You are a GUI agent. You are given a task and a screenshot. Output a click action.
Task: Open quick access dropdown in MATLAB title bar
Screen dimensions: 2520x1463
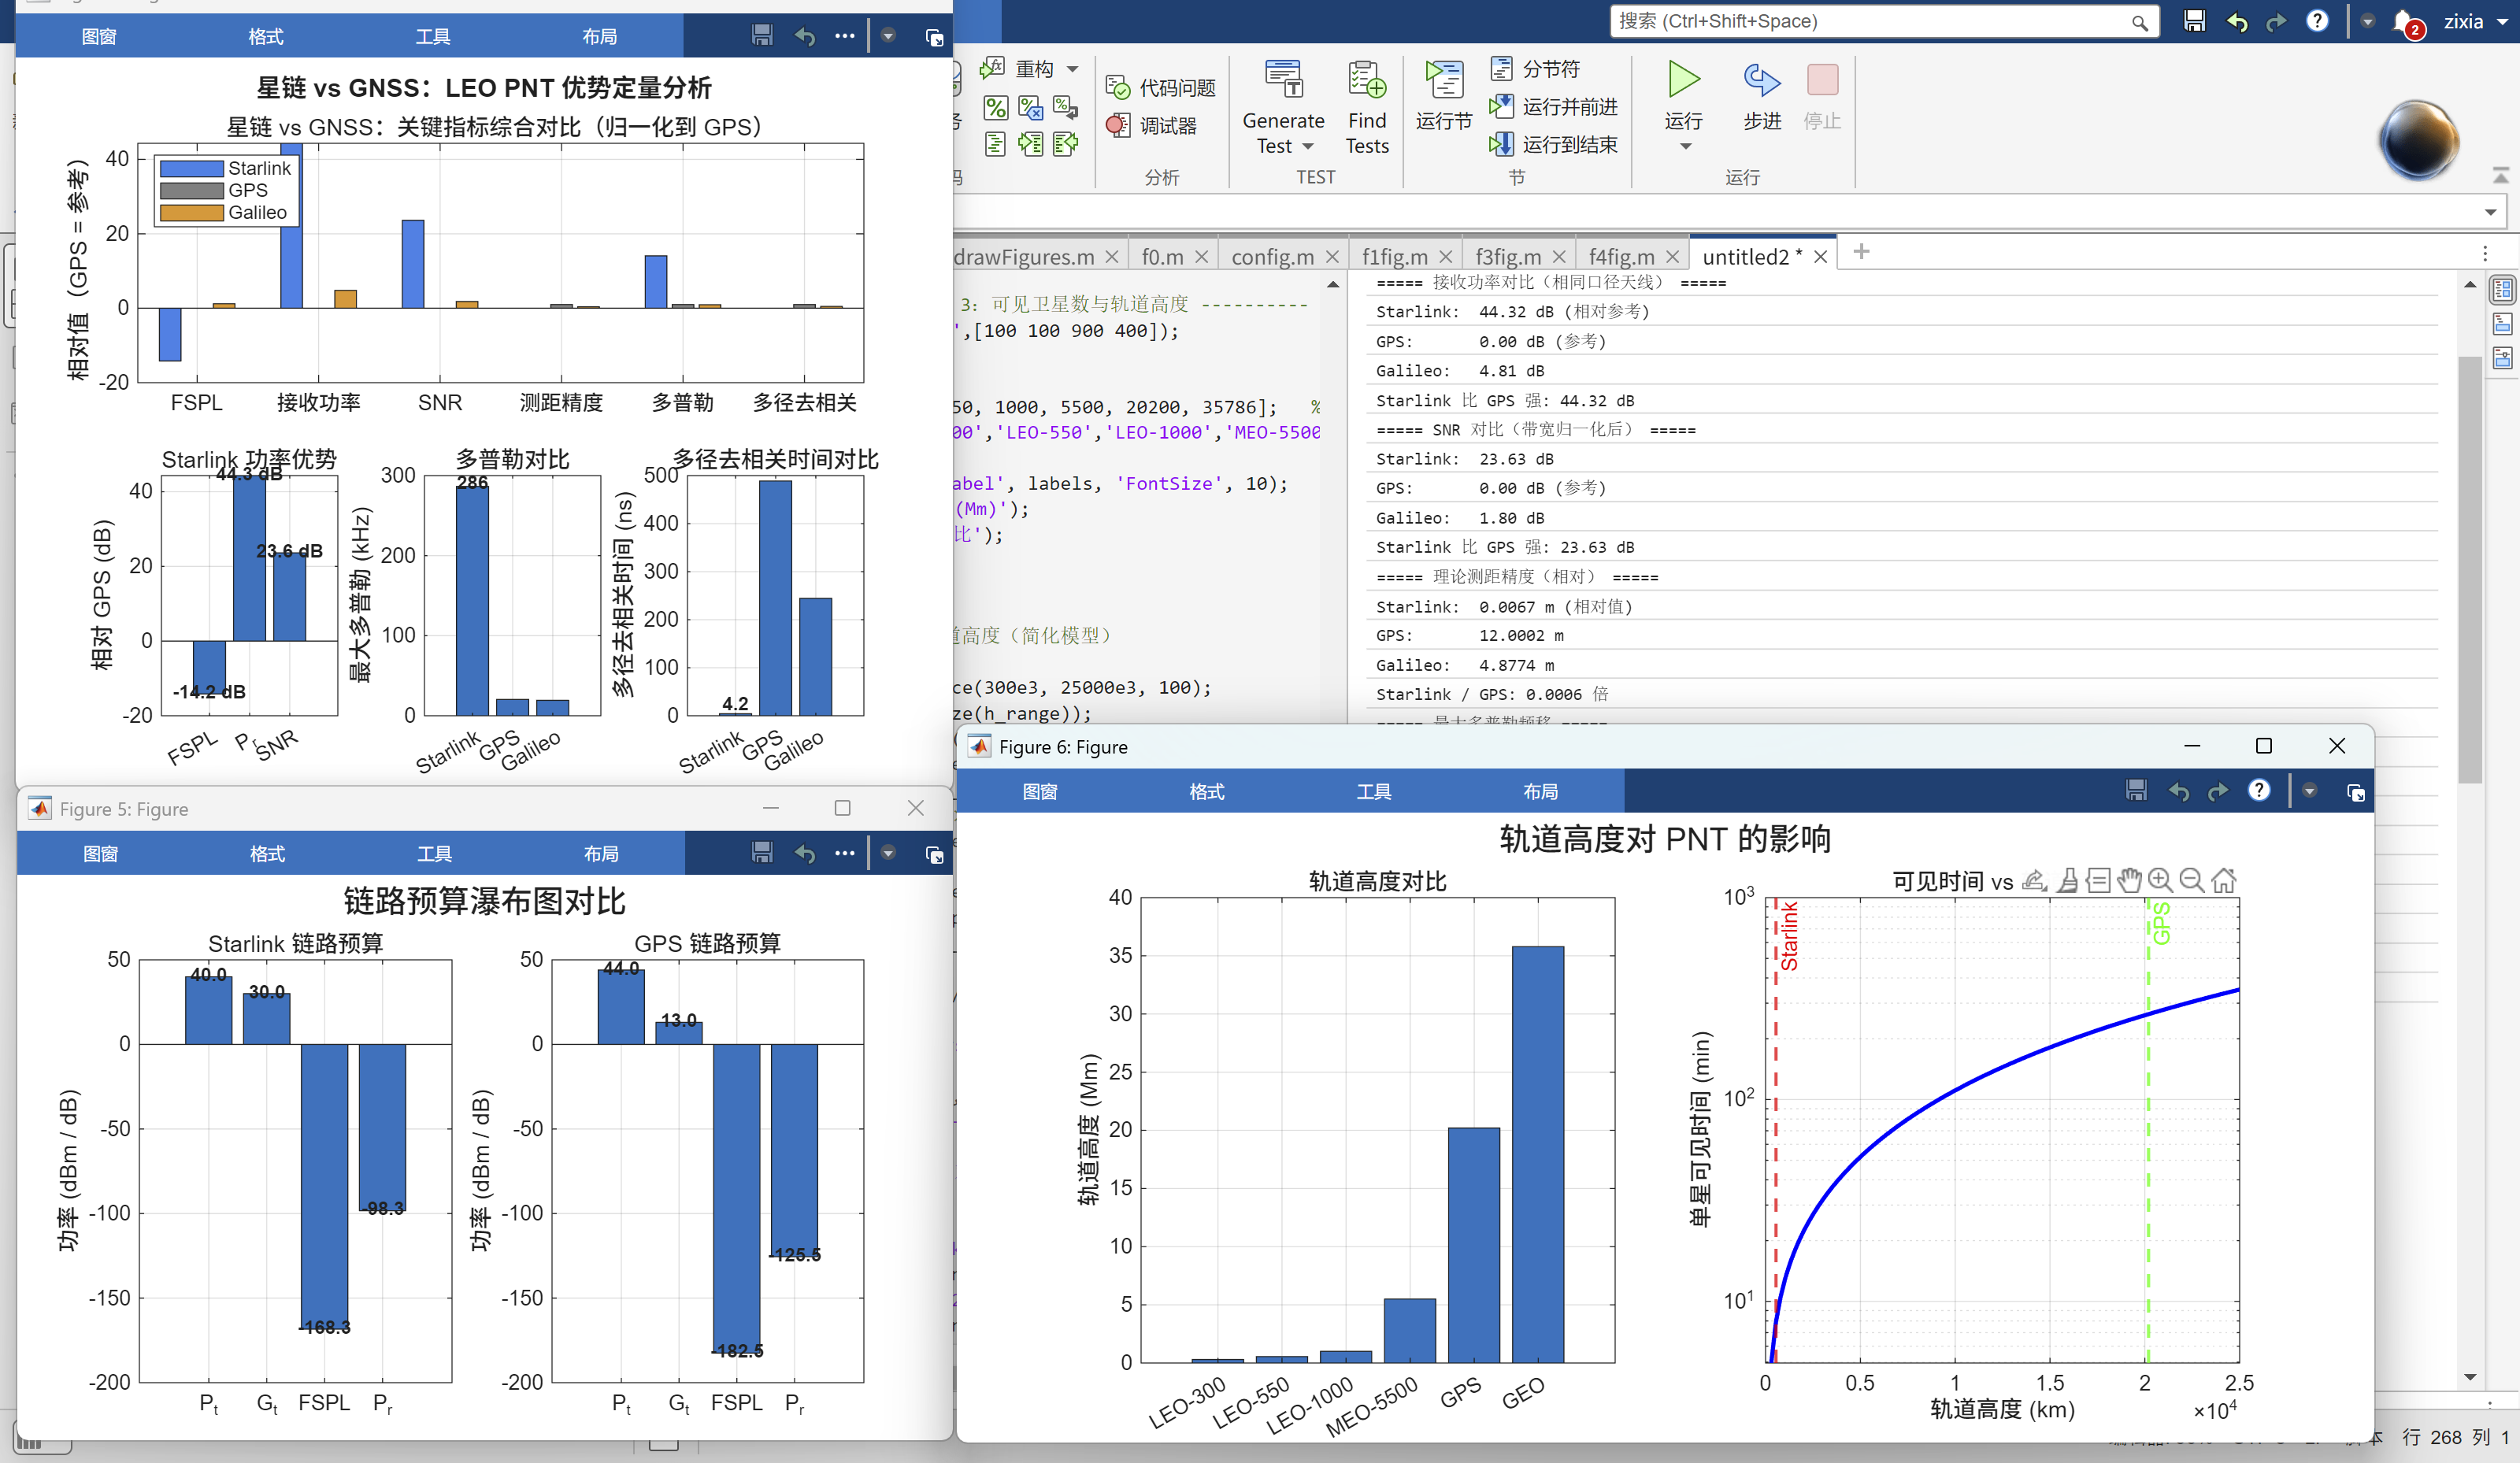pos(2367,21)
